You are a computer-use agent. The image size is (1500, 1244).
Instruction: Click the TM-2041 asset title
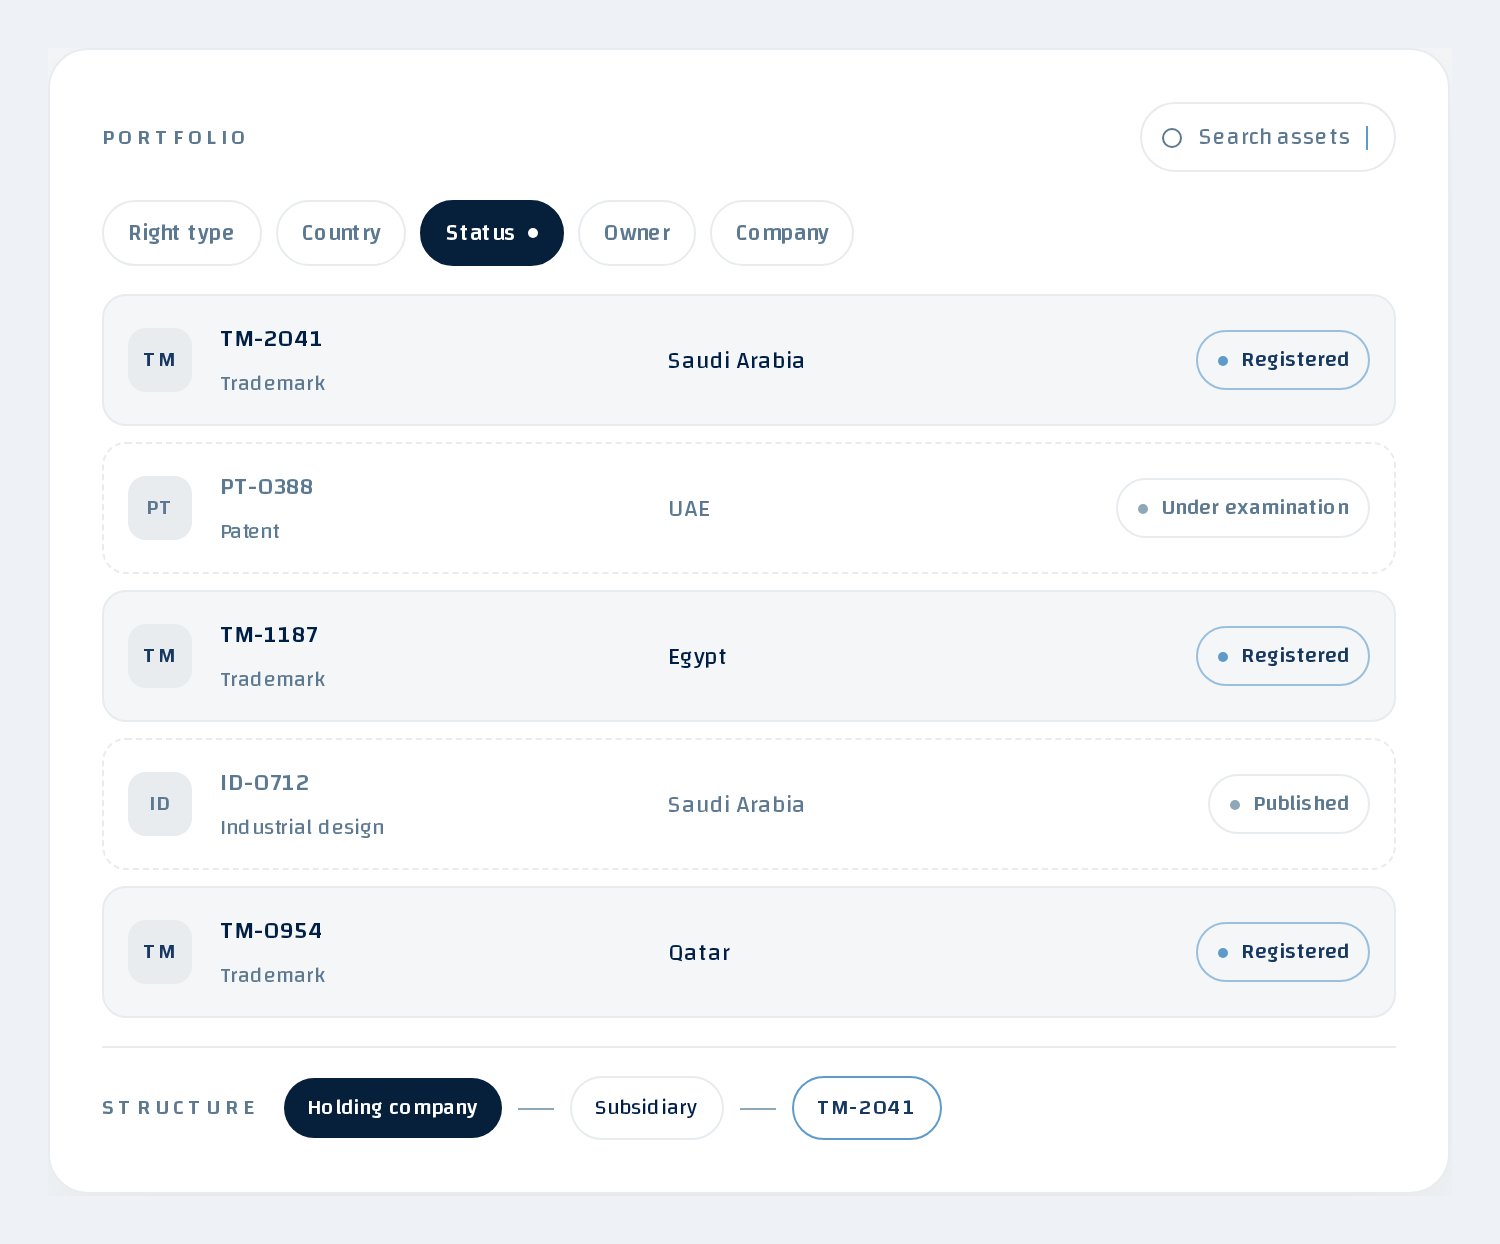tap(271, 339)
